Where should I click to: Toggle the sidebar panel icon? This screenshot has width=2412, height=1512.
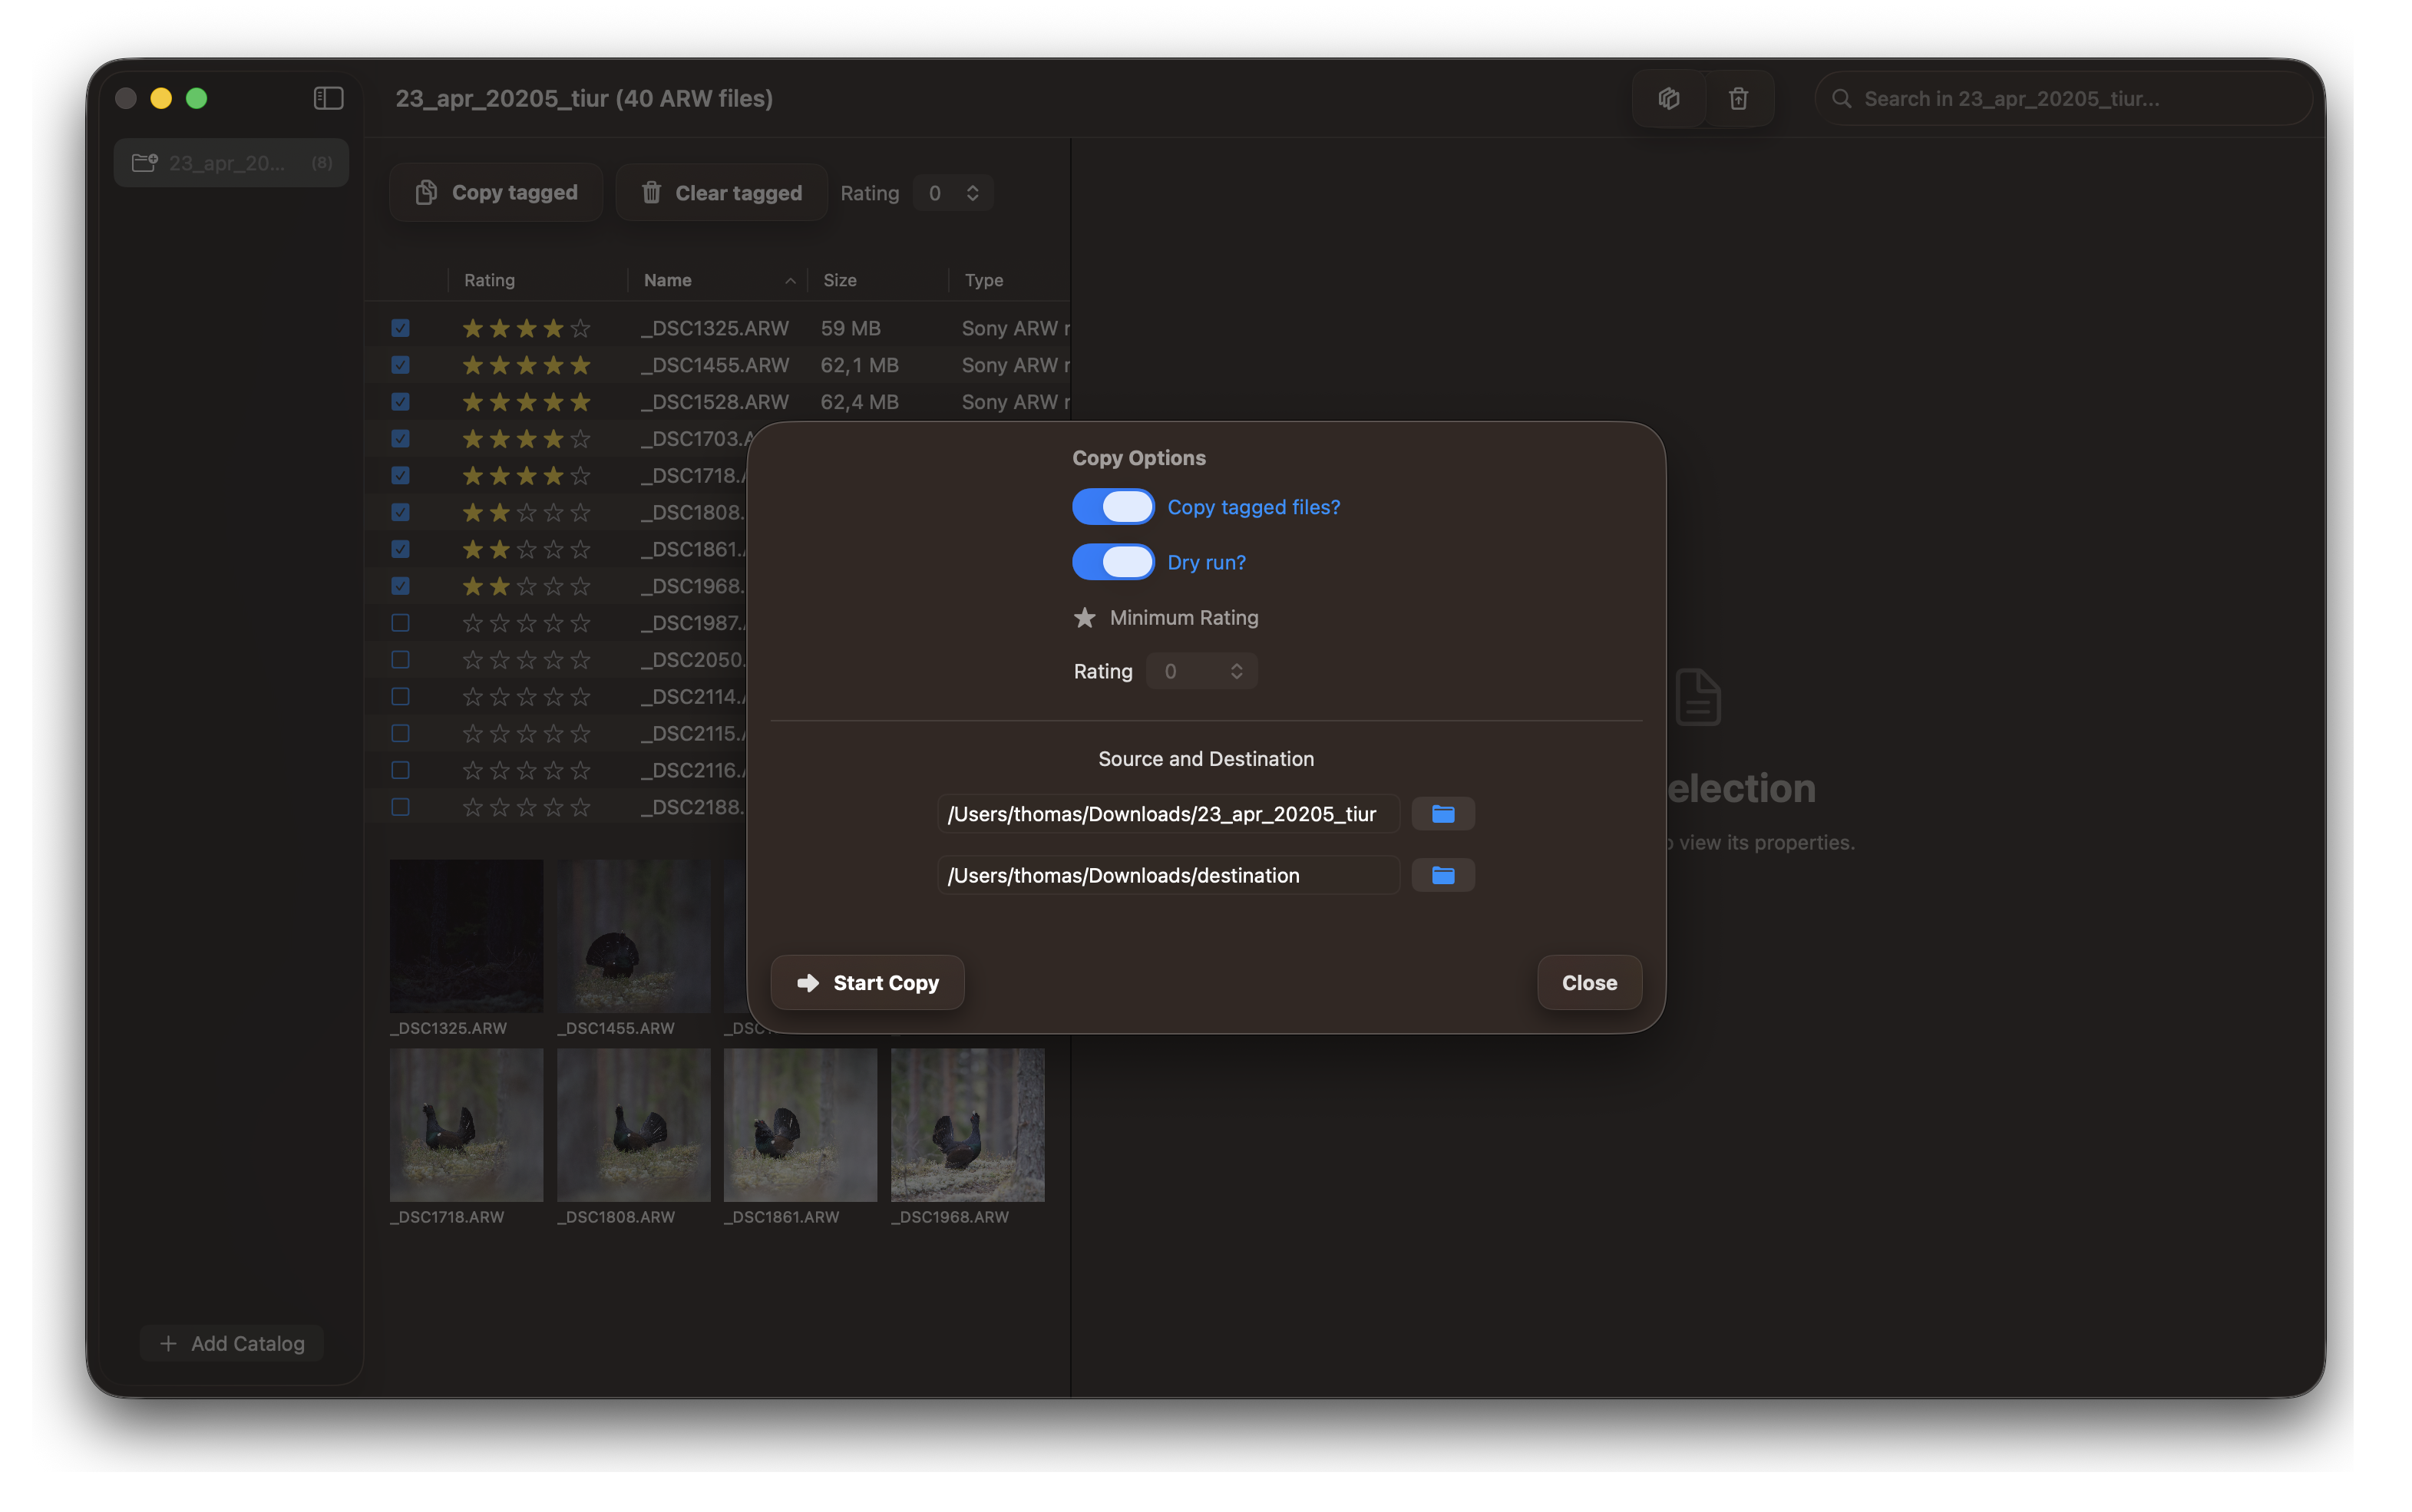pos(328,98)
